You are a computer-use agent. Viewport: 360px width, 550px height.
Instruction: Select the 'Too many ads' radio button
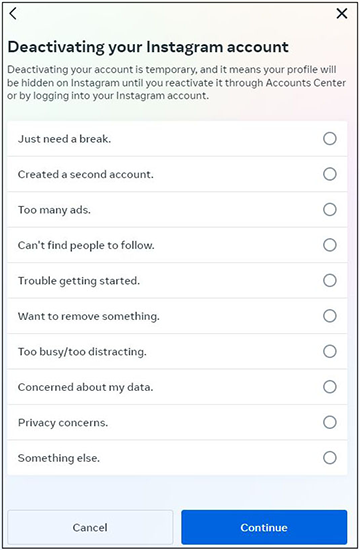330,209
